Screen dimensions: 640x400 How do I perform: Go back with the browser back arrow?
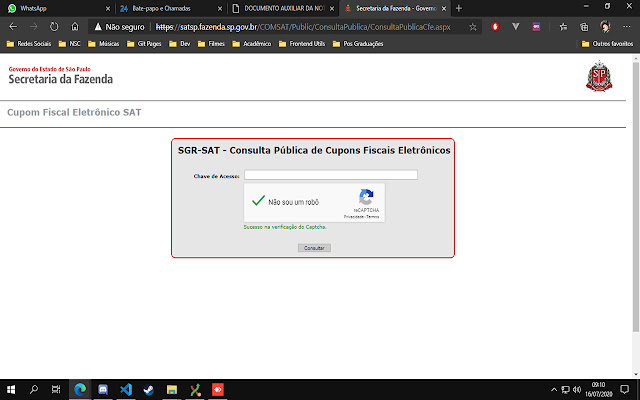(13, 27)
